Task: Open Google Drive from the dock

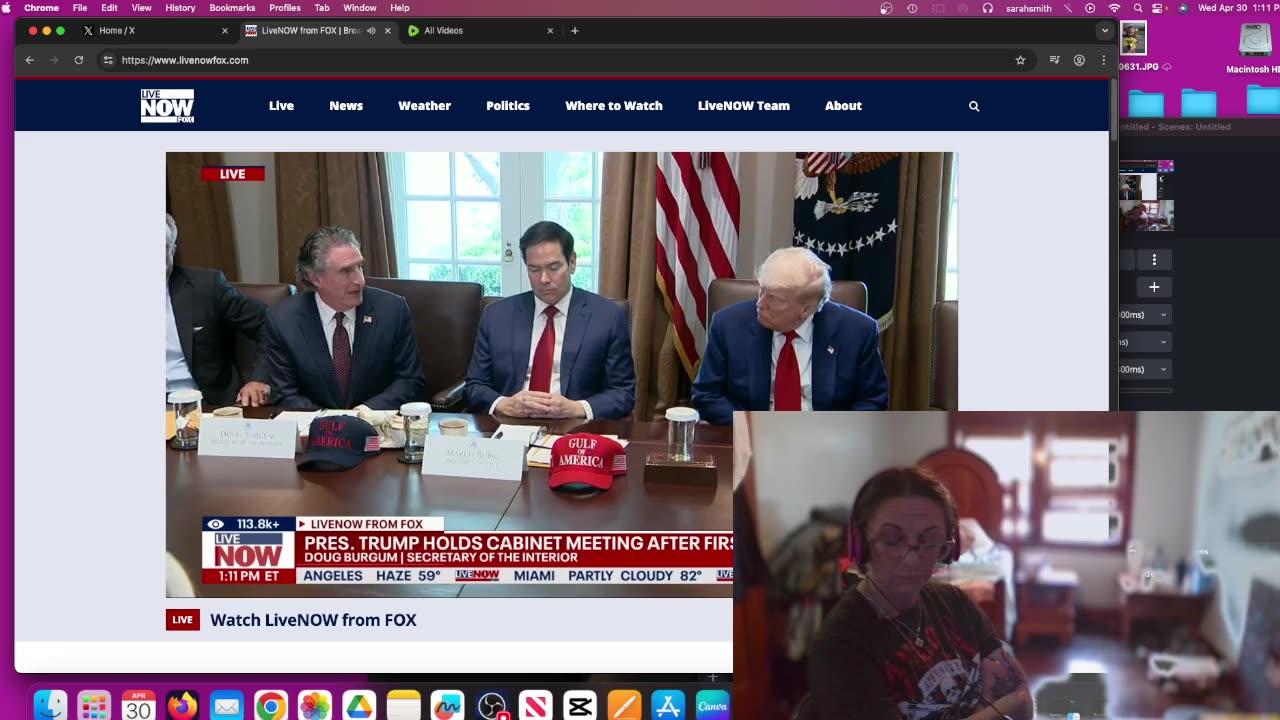Action: [359, 706]
